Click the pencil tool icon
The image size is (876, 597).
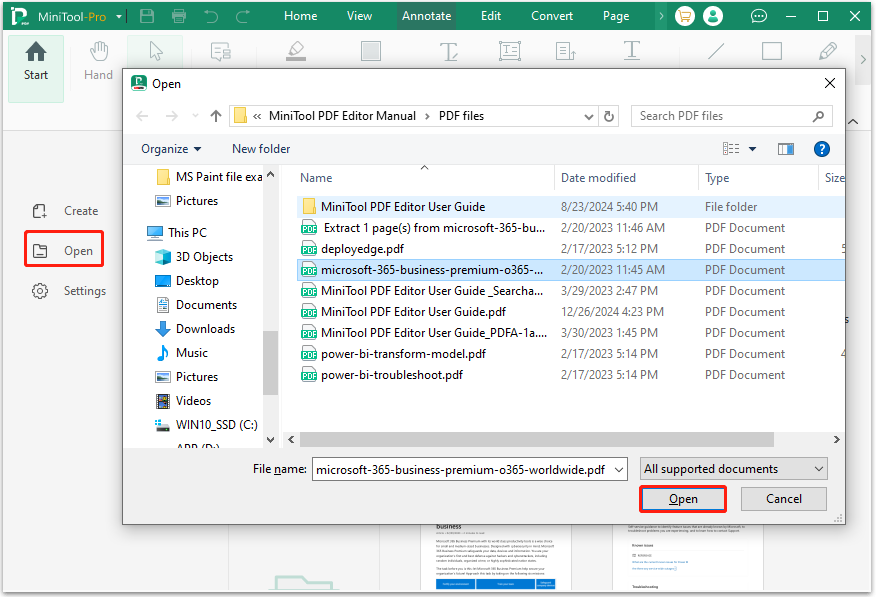[827, 51]
